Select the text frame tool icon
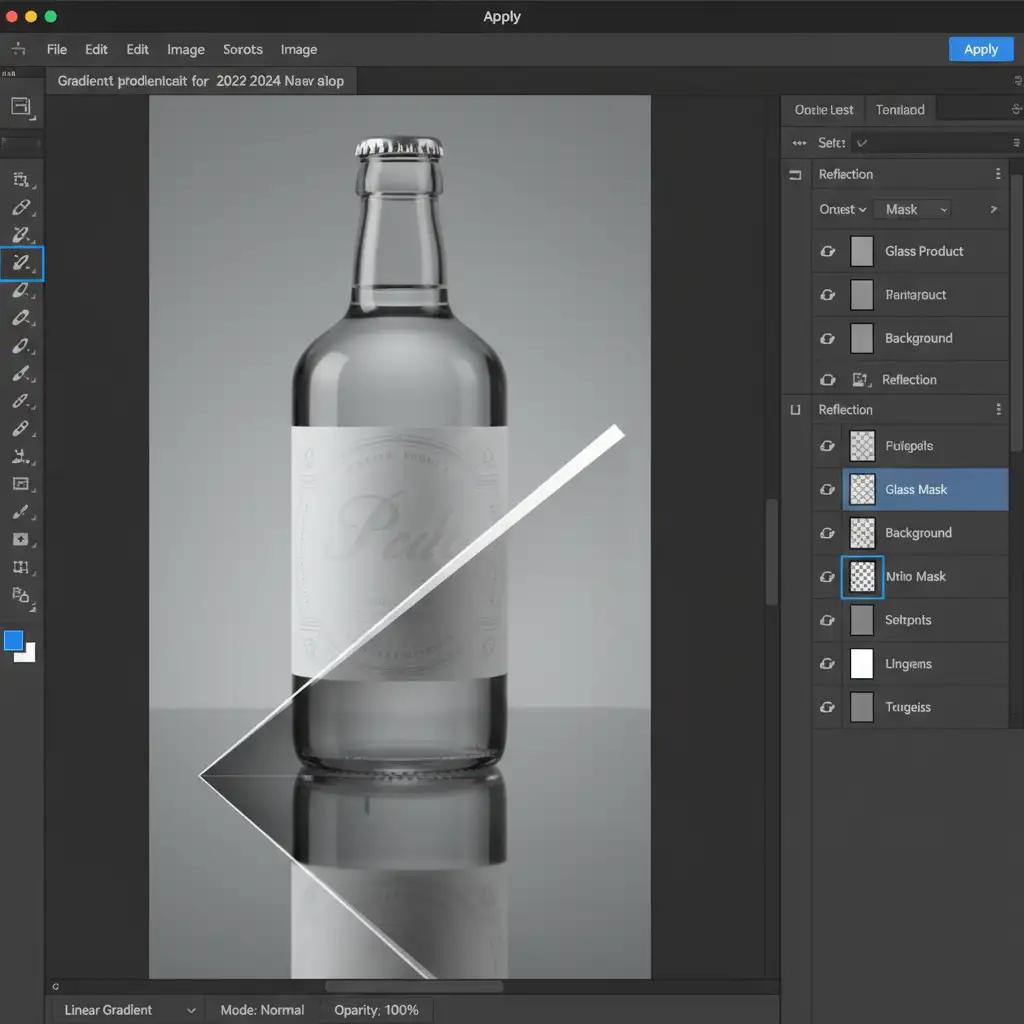This screenshot has width=1024, height=1024. coord(22,484)
